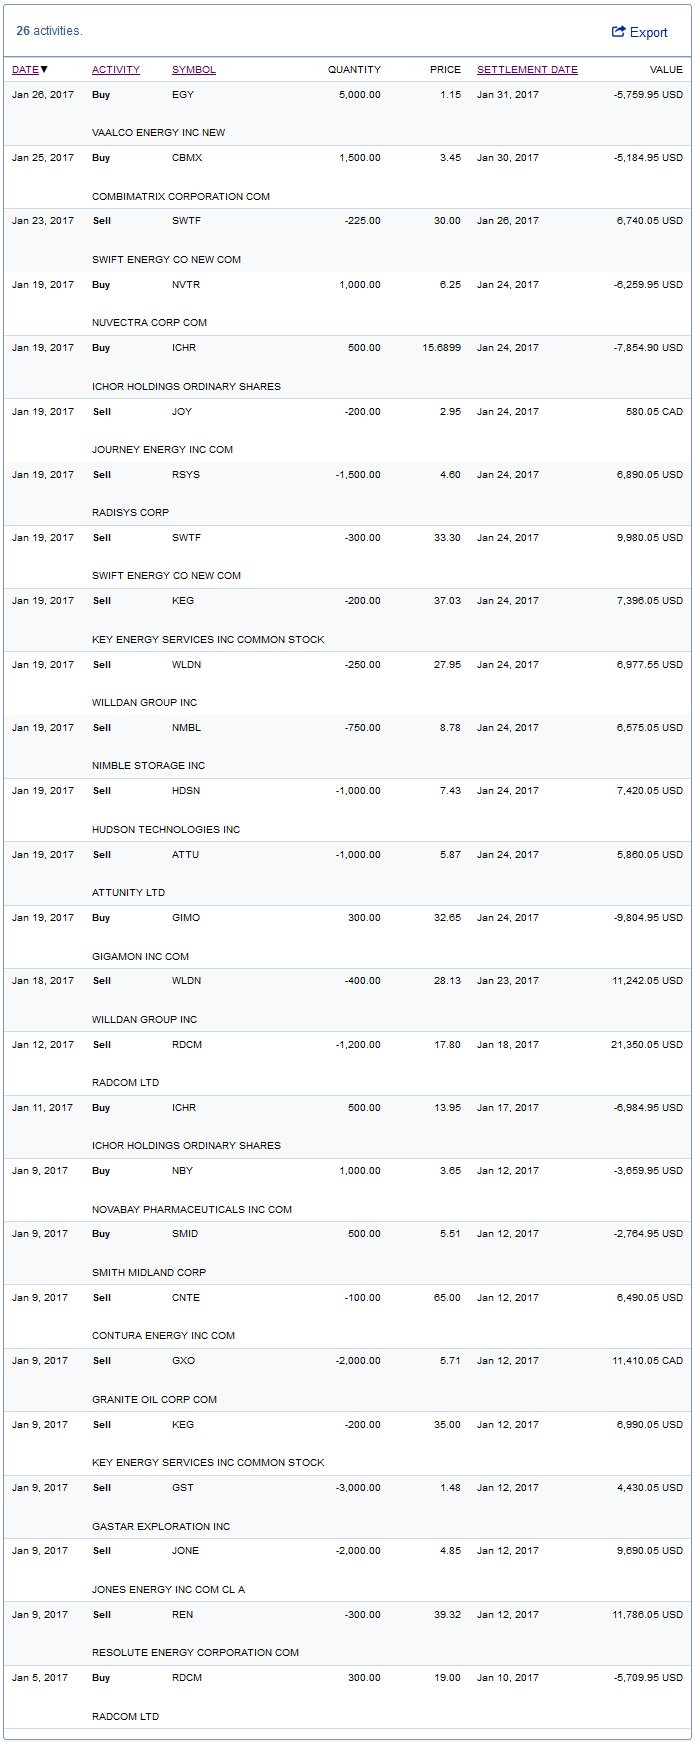The height and width of the screenshot is (1749, 700).
Task: Select the CBMX symbol in second row
Action: pos(187,158)
